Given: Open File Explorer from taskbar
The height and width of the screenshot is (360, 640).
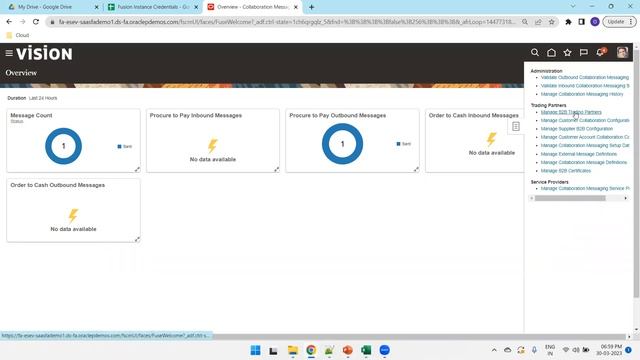Looking at the screenshot, I should coord(293,350).
